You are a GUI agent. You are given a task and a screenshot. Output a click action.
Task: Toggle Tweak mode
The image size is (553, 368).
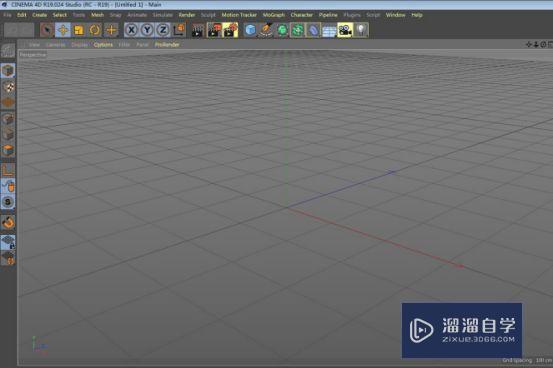[x=8, y=186]
